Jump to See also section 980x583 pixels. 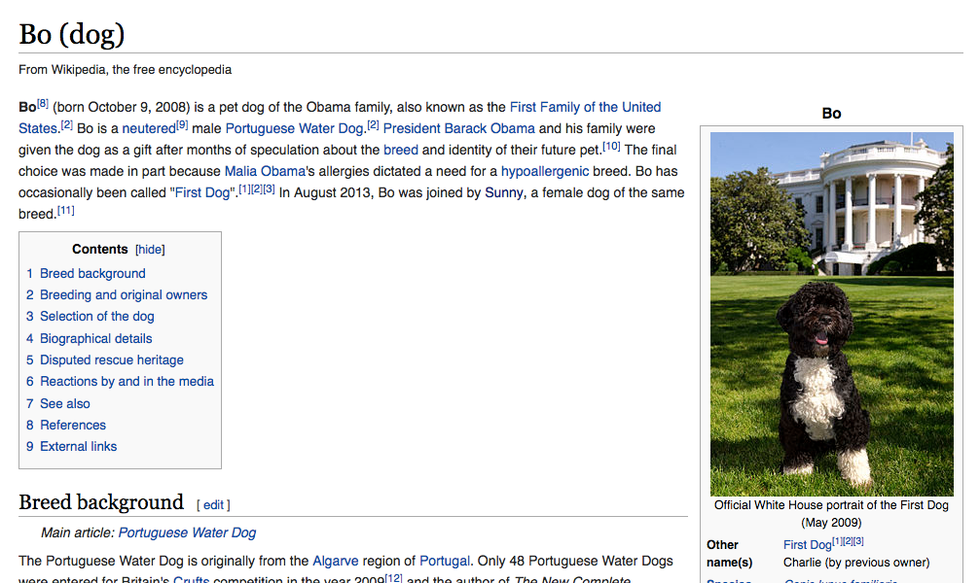[x=65, y=404]
